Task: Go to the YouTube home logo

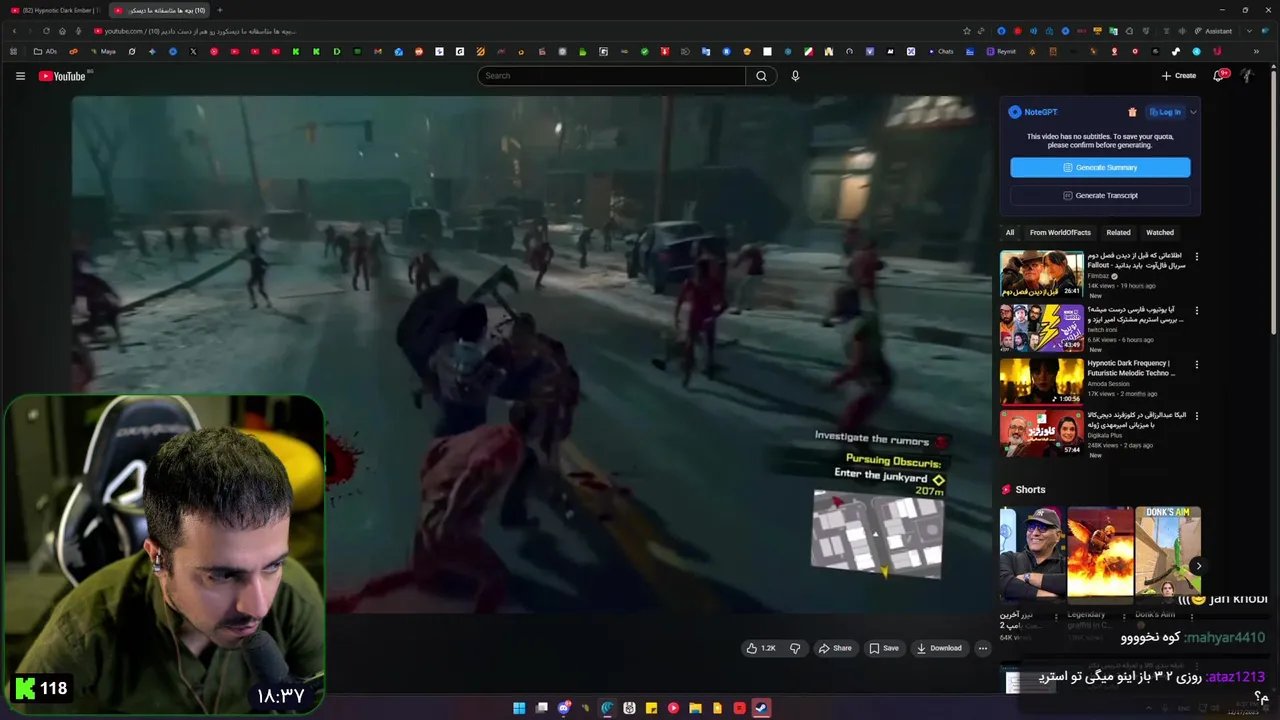Action: [x=63, y=76]
